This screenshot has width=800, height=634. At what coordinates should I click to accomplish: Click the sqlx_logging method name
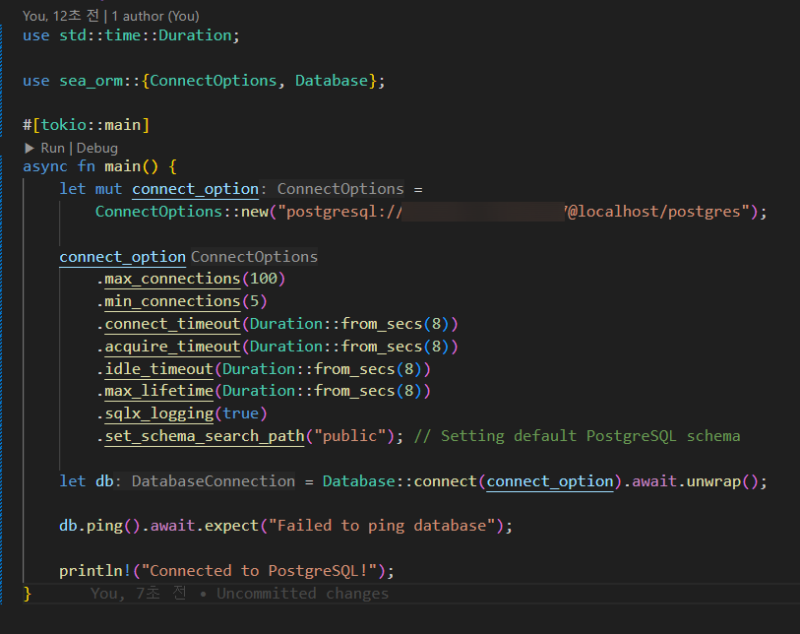(158, 413)
